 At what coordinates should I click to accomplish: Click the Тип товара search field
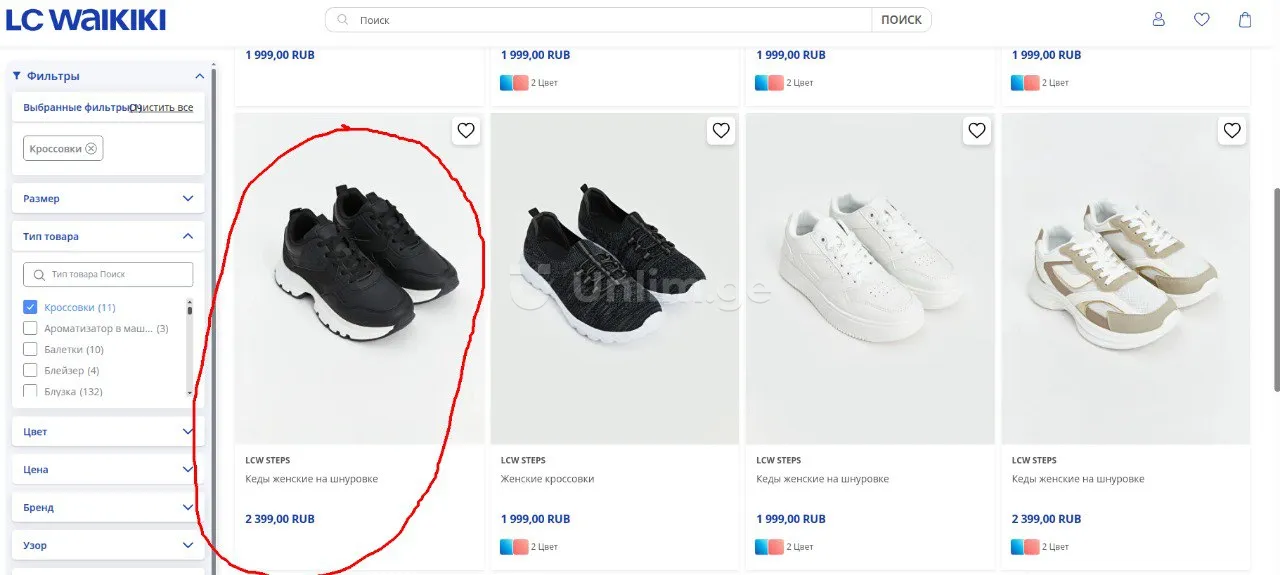pos(108,274)
